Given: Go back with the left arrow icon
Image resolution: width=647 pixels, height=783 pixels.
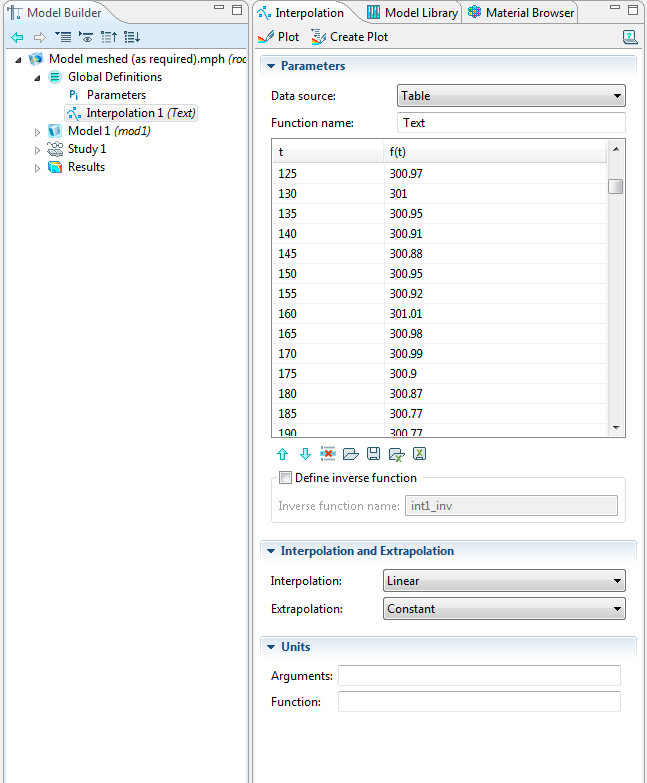Looking at the screenshot, I should tap(17, 37).
